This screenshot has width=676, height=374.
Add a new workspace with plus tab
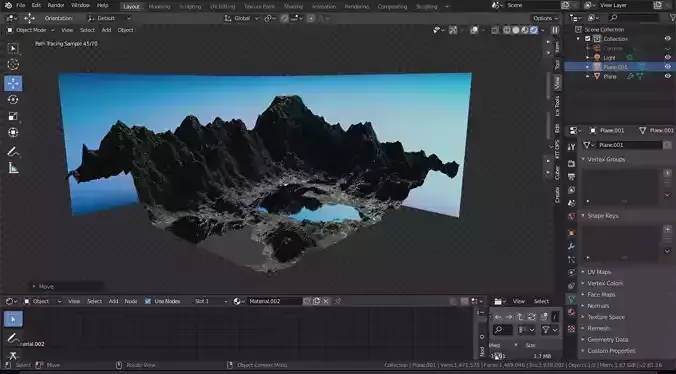(447, 6)
